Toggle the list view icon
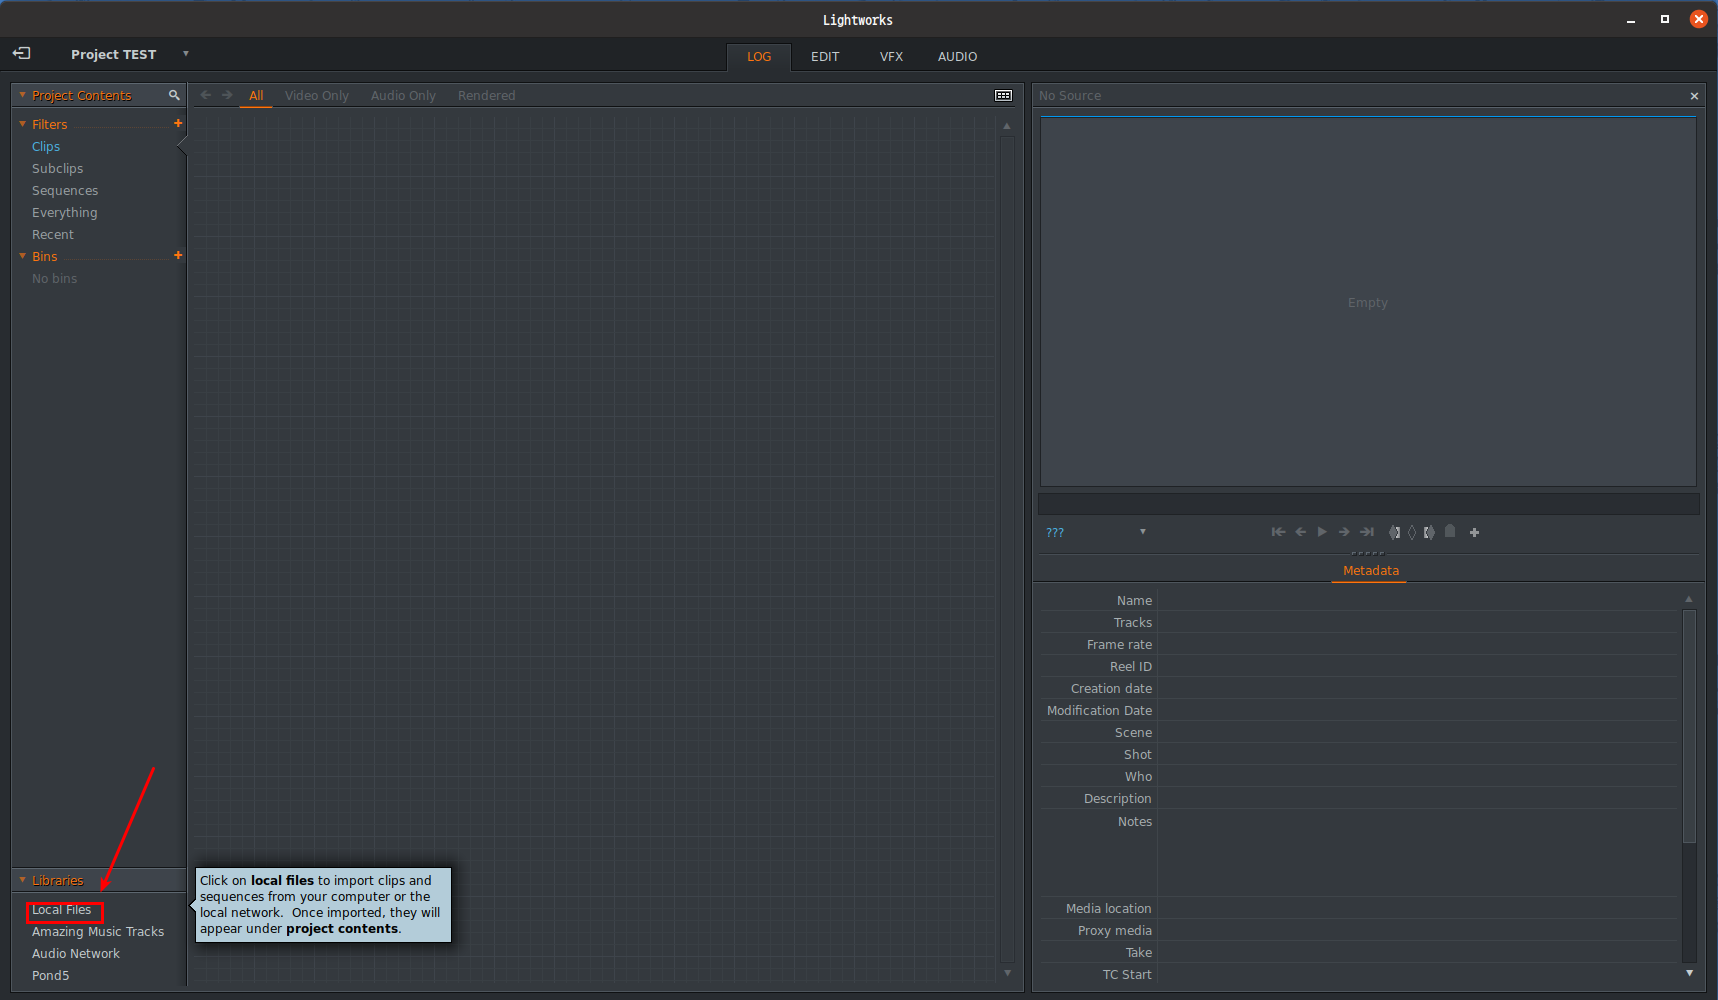 point(1003,95)
